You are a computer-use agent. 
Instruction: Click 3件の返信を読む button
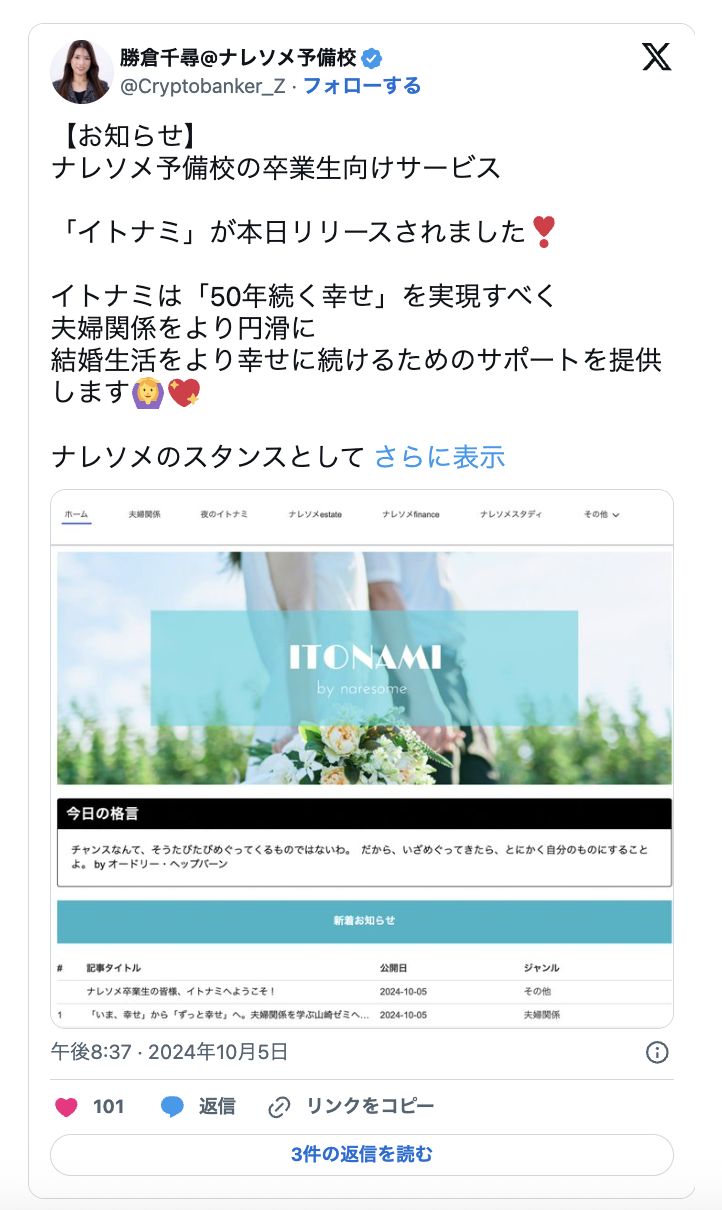click(x=362, y=1154)
